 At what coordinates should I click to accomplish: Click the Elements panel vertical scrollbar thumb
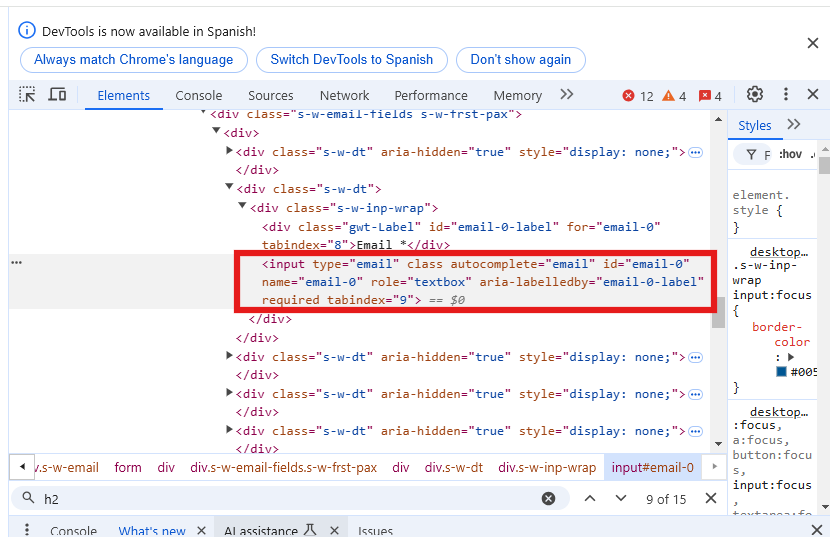coord(718,312)
